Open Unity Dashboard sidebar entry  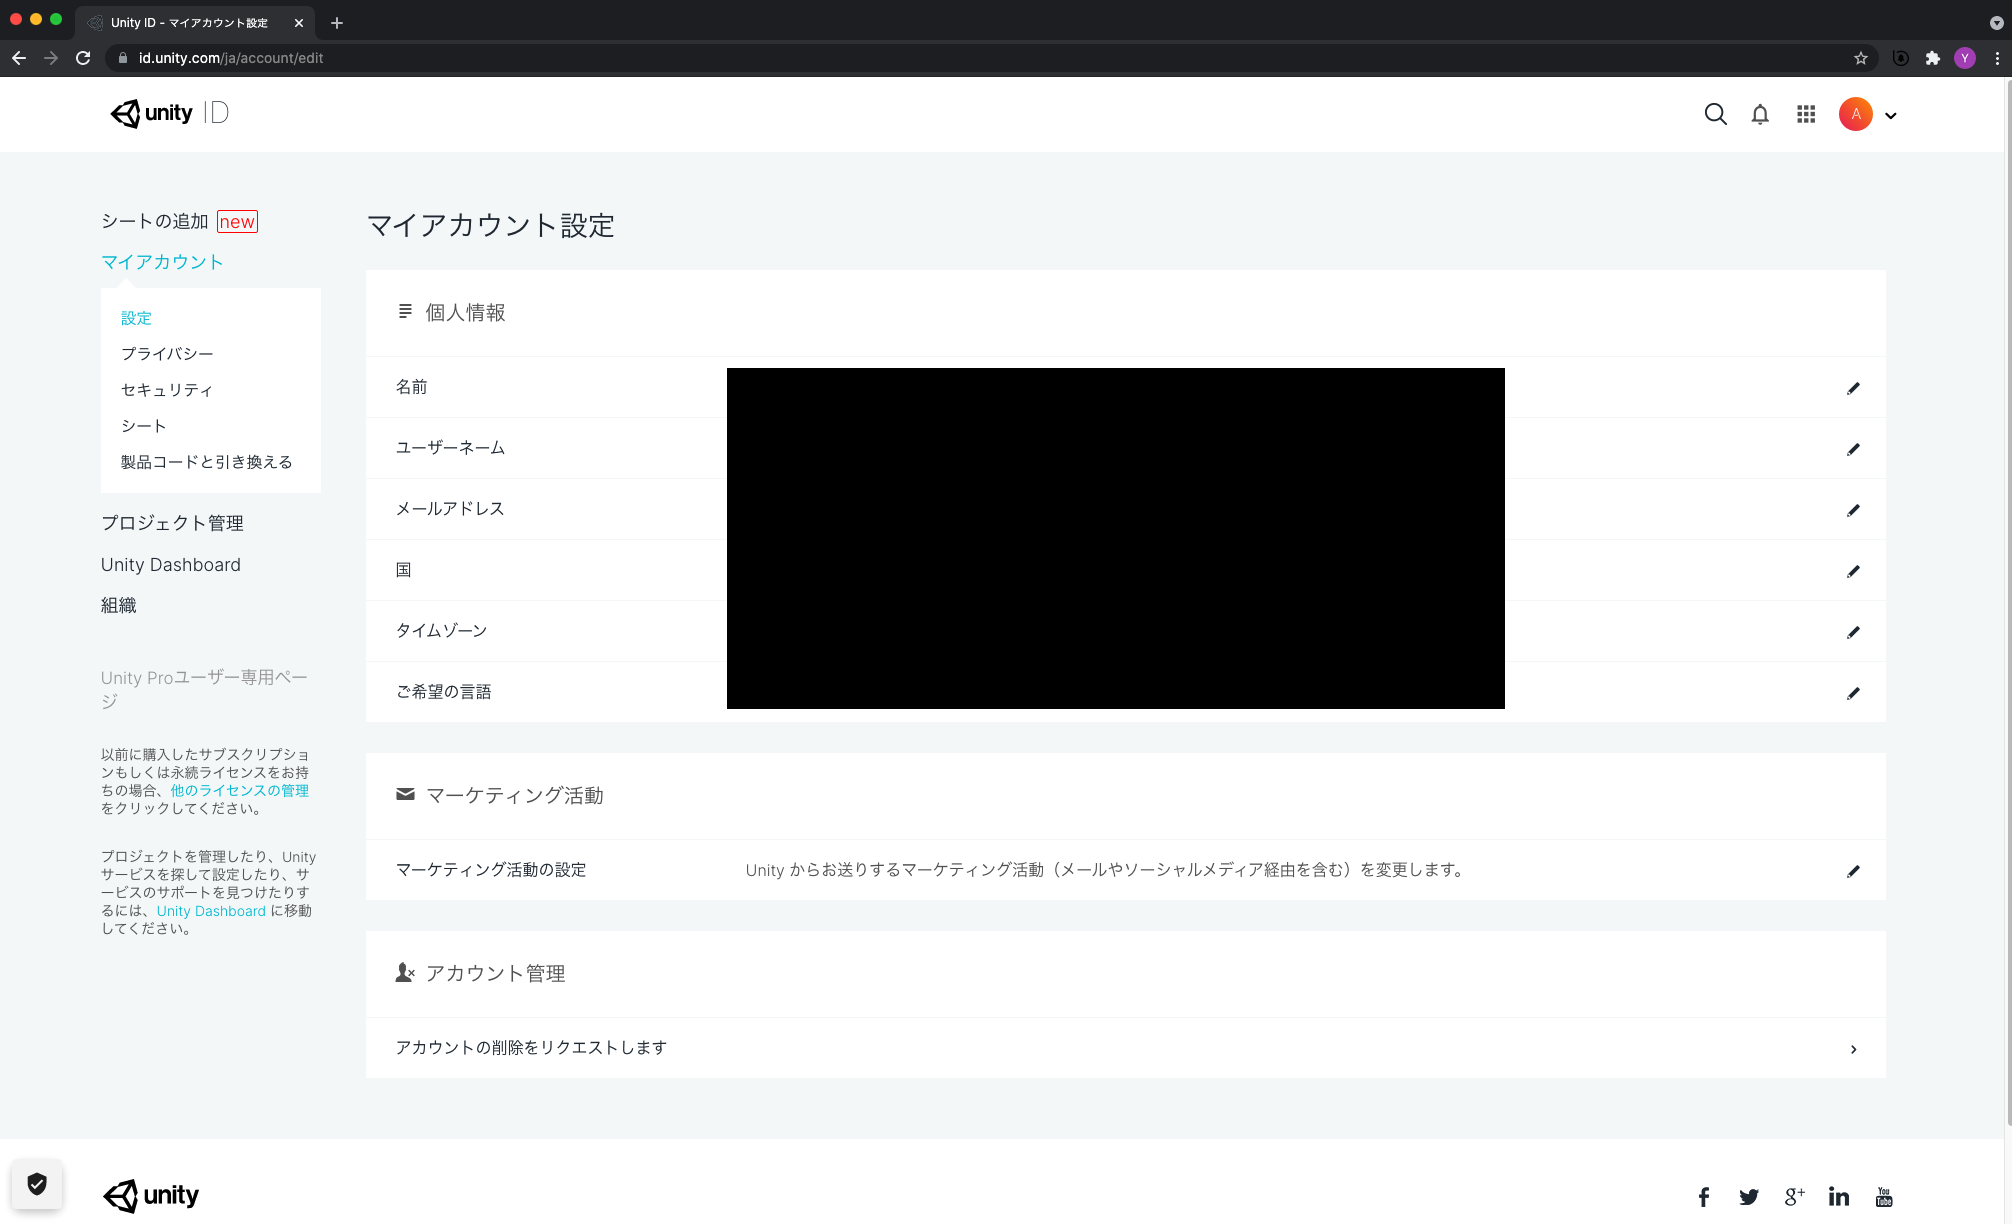[171, 565]
